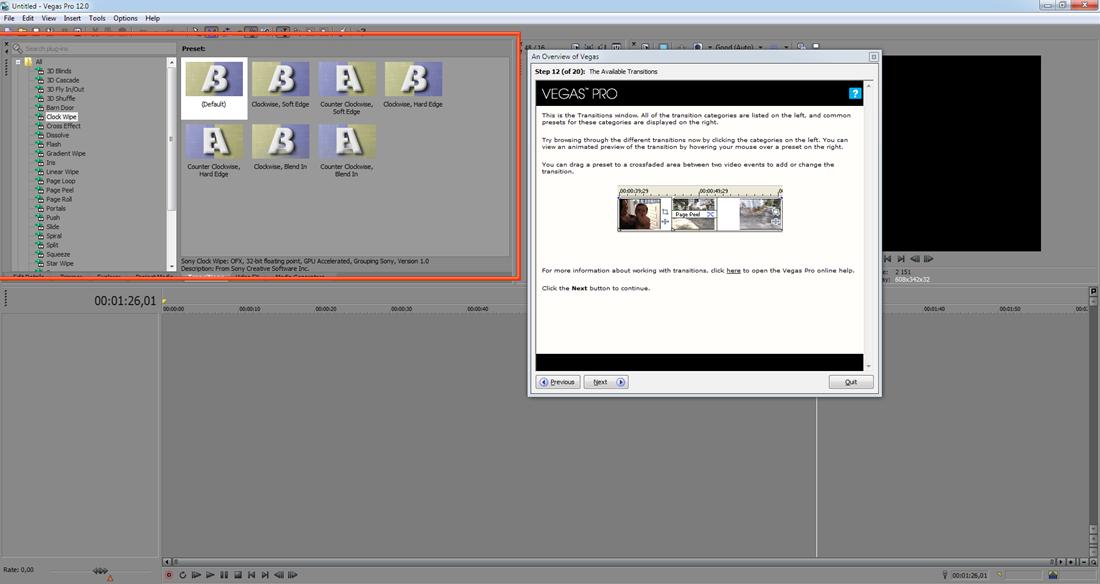Collapse the All transitions folder
1100x584 pixels.
18,62
